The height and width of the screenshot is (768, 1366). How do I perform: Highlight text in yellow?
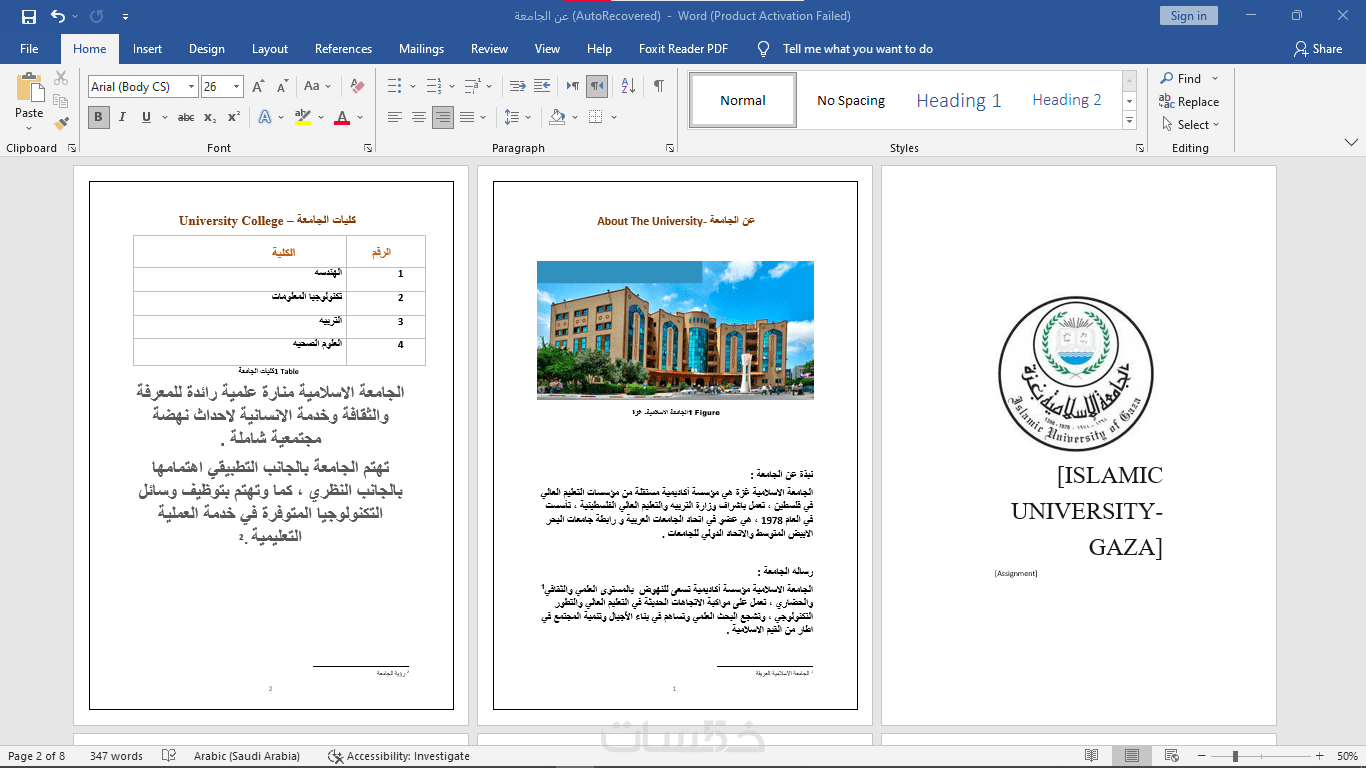tap(302, 117)
